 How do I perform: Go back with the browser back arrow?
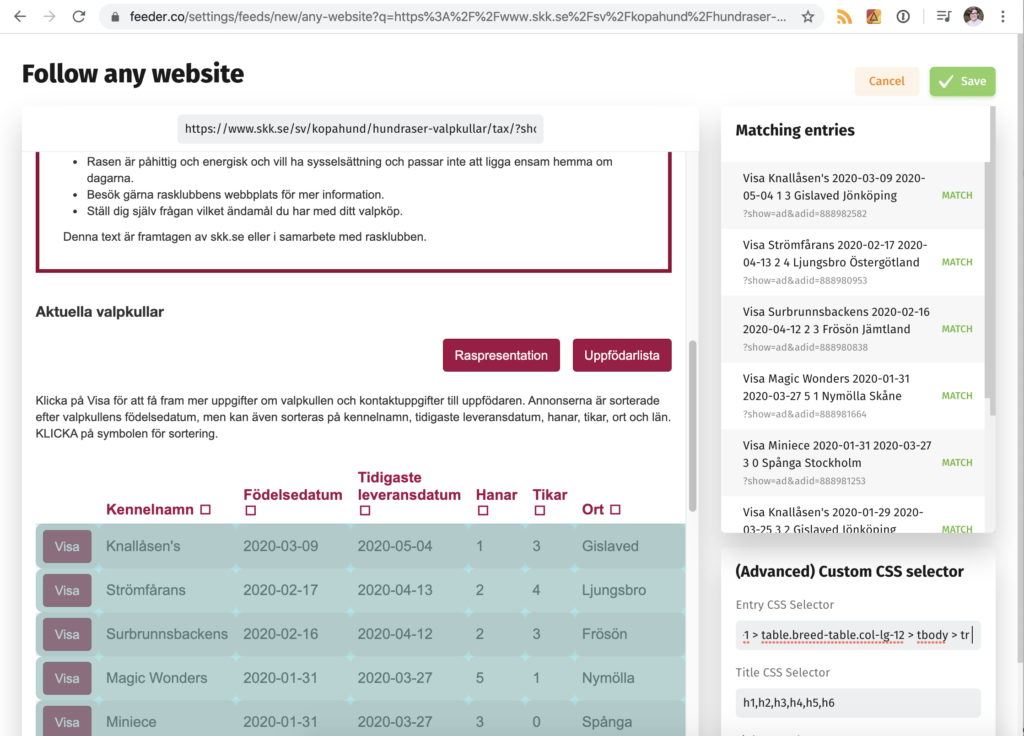tap(20, 16)
